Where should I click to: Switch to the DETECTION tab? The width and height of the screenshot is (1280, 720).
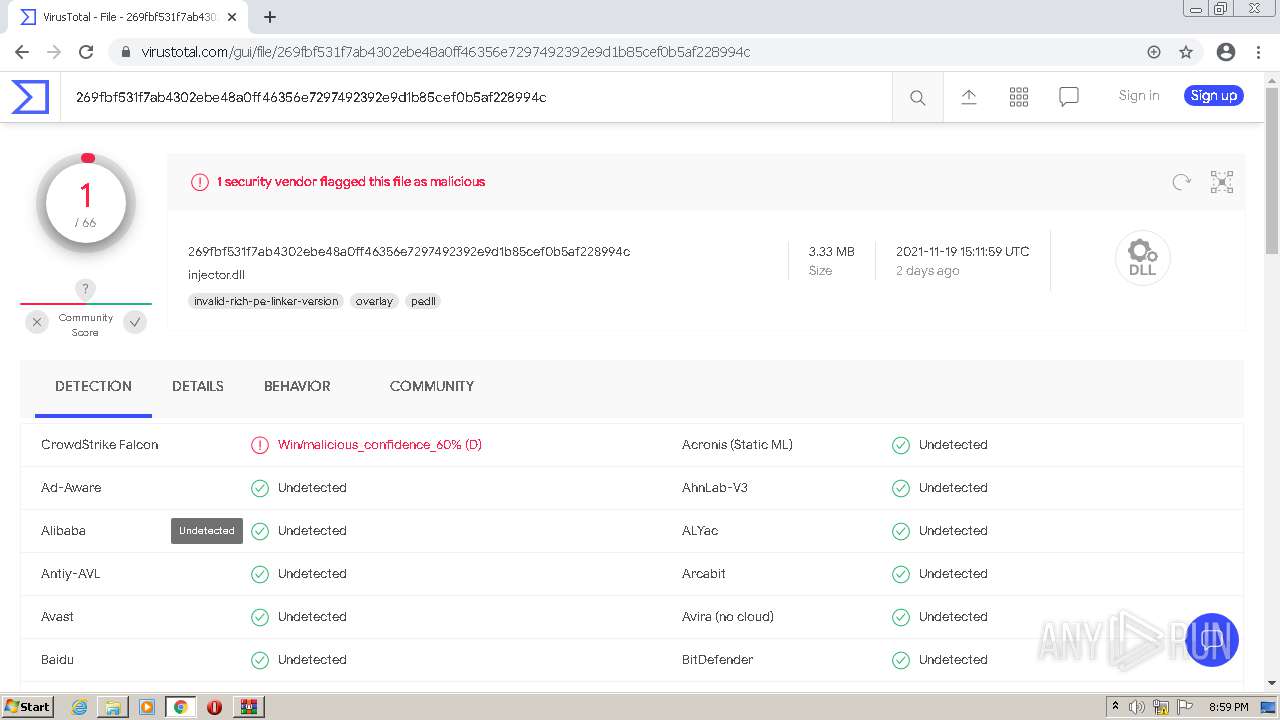[x=93, y=386]
